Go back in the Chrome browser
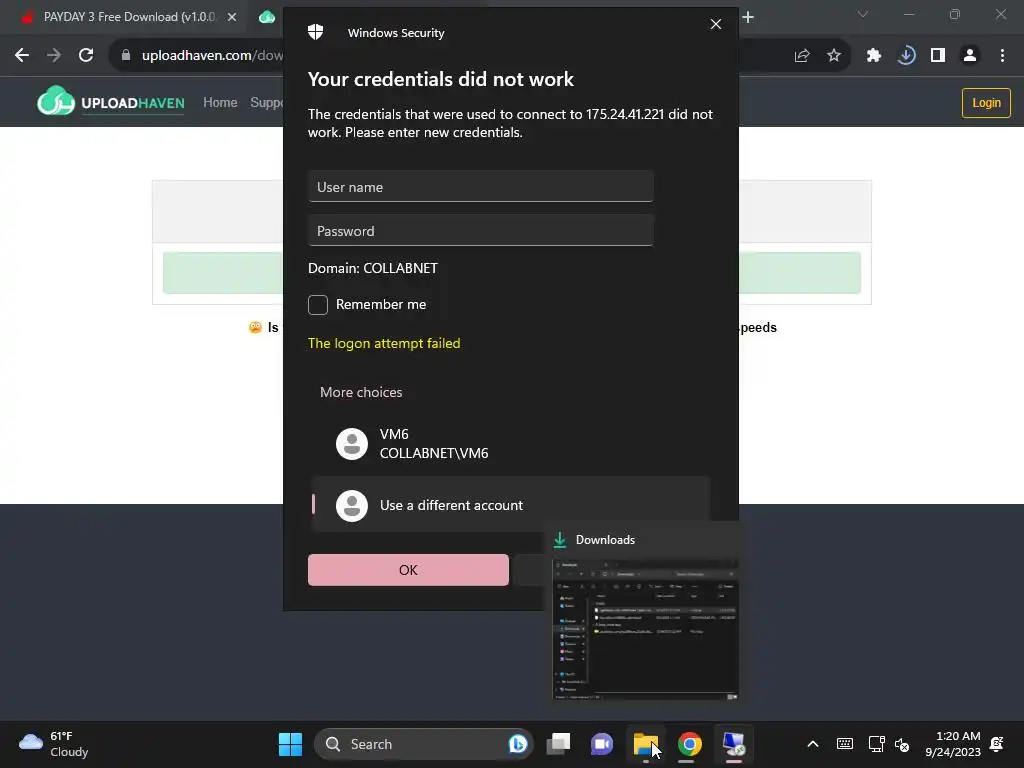The image size is (1024, 768). click(x=22, y=56)
